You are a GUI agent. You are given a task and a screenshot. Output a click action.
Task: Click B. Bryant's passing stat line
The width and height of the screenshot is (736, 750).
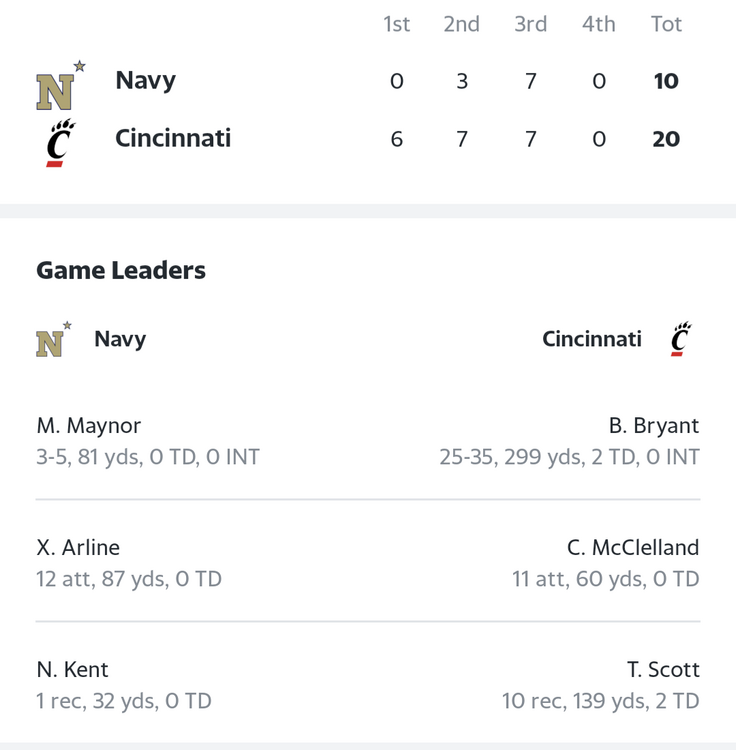click(570, 457)
